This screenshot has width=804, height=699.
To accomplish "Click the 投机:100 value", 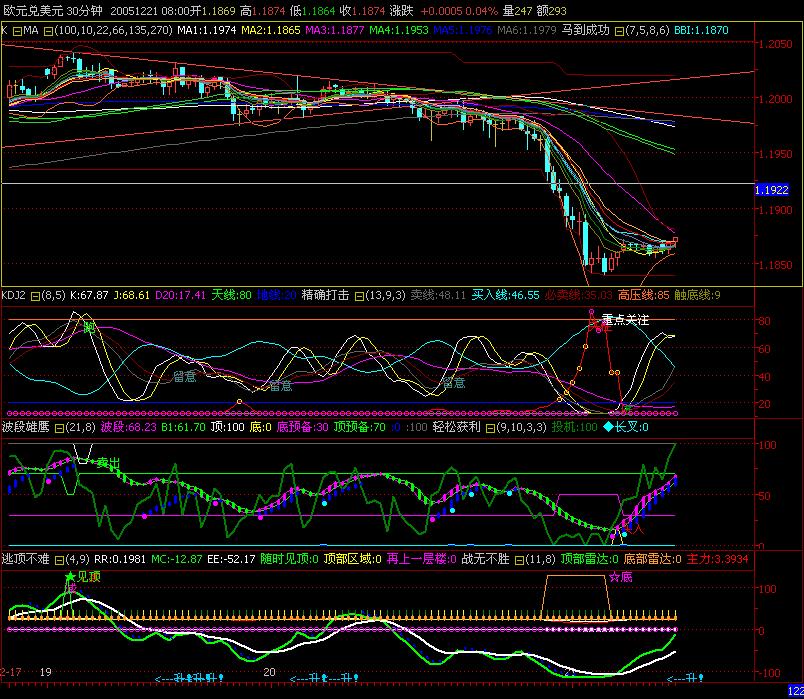I will (x=575, y=427).
